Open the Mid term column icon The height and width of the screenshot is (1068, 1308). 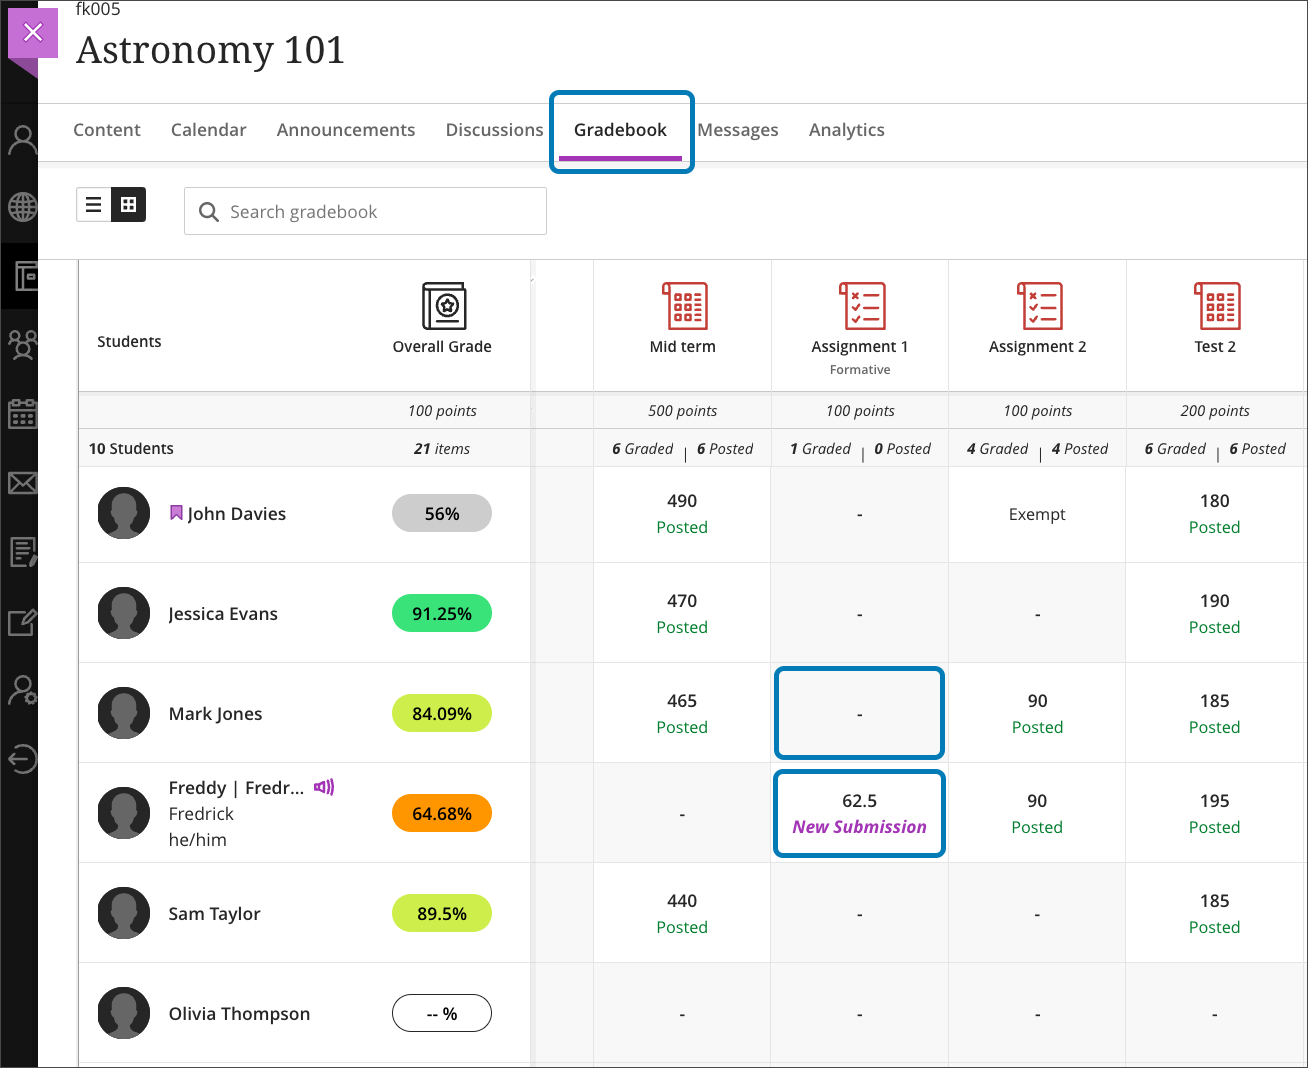(683, 306)
